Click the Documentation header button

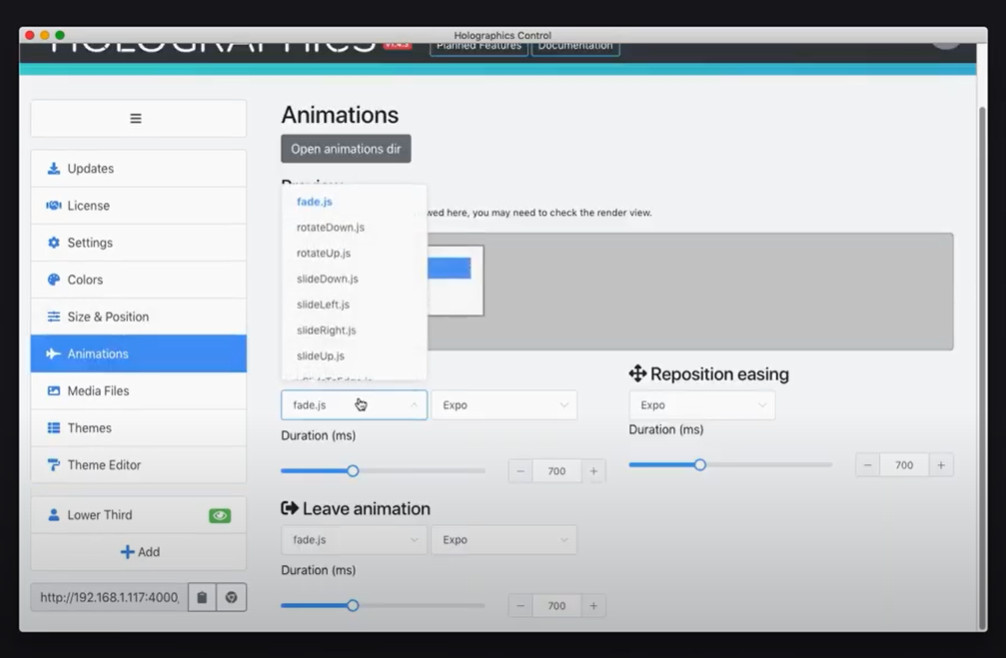point(575,47)
